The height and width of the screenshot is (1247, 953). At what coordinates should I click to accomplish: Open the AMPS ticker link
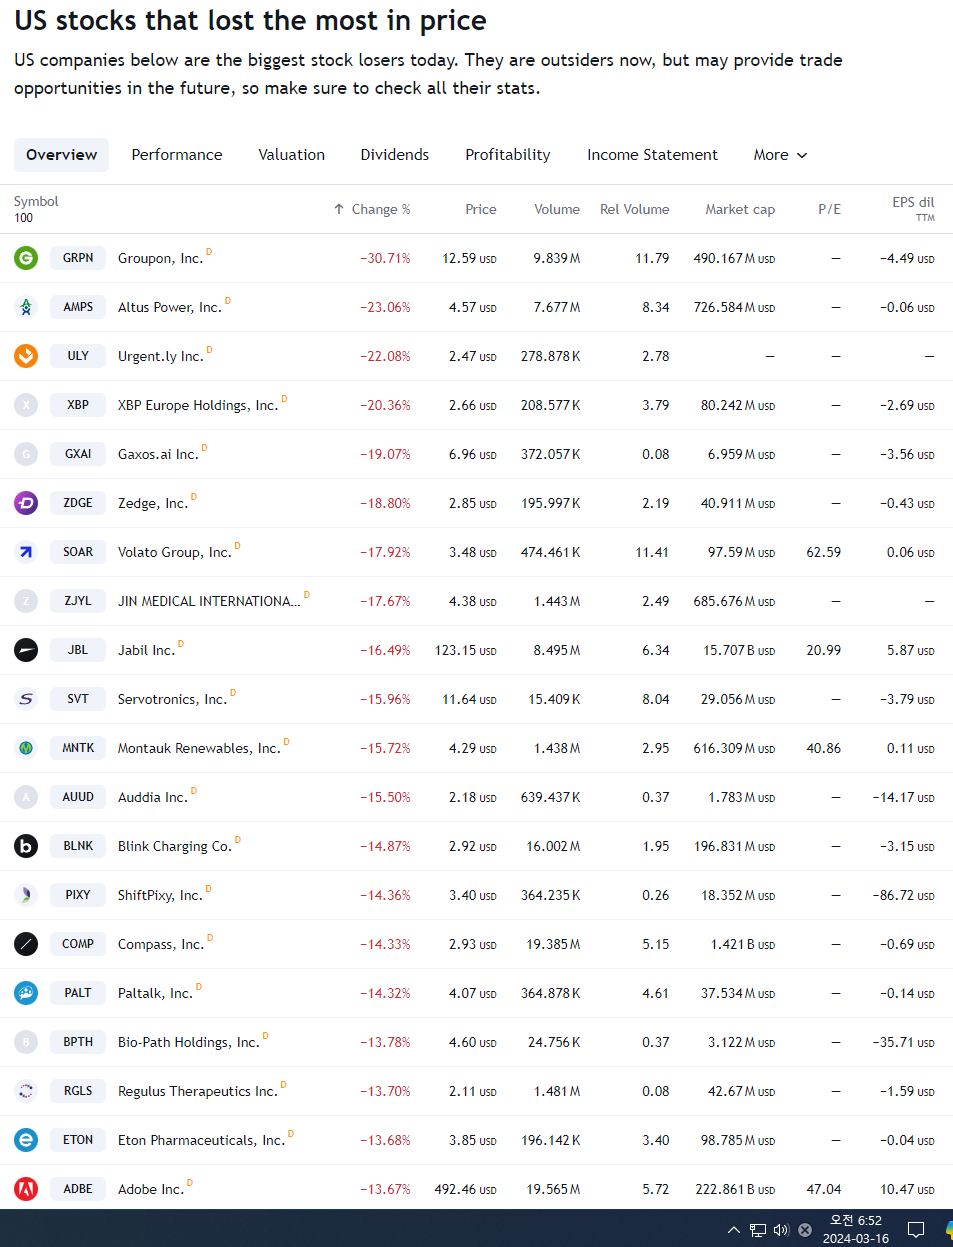tap(78, 307)
